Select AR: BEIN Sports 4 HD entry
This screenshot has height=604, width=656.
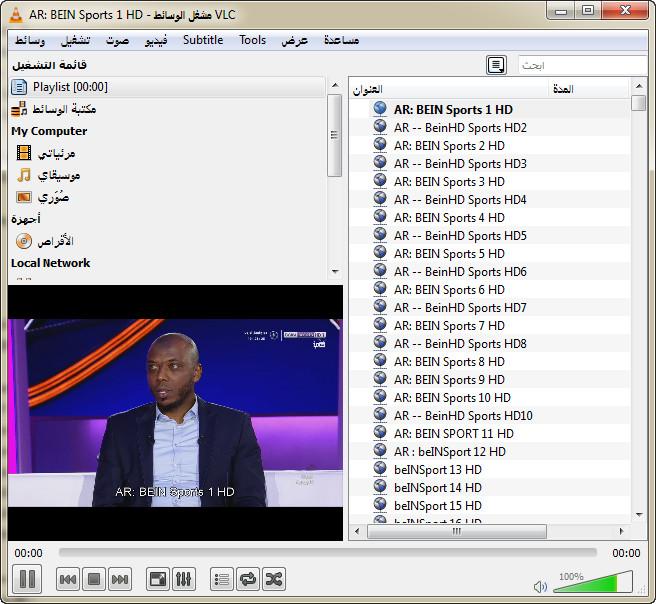click(449, 218)
